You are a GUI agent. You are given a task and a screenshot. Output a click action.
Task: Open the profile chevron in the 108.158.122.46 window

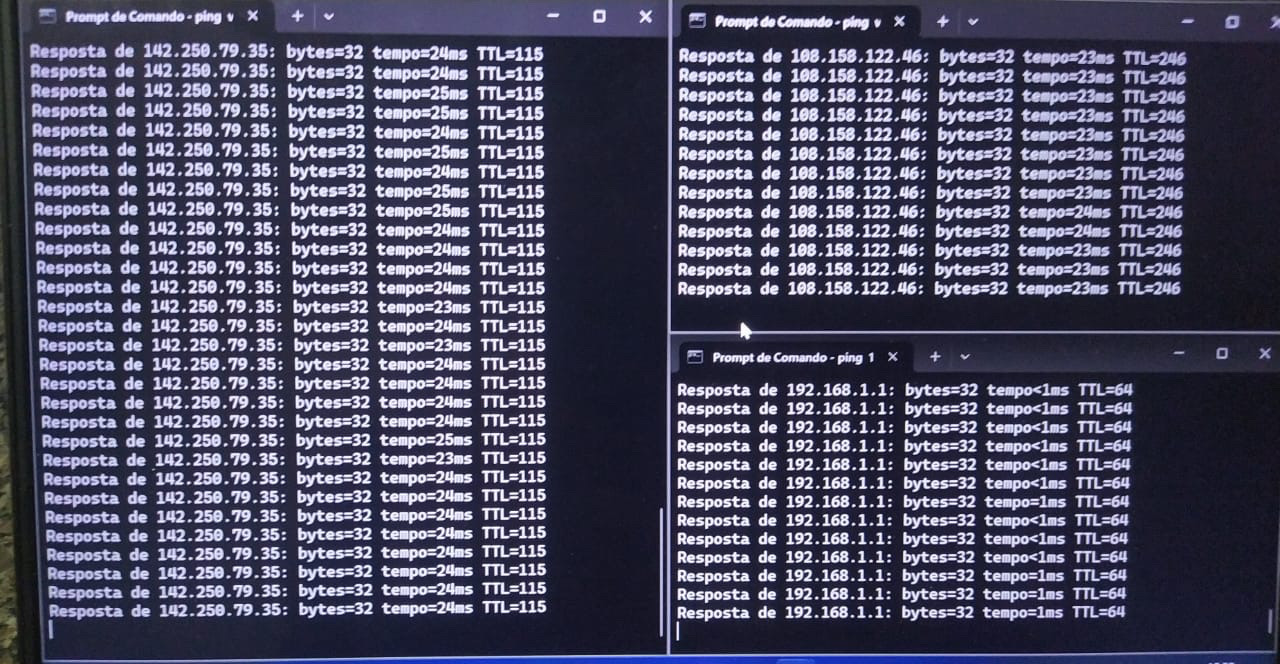click(x=973, y=21)
